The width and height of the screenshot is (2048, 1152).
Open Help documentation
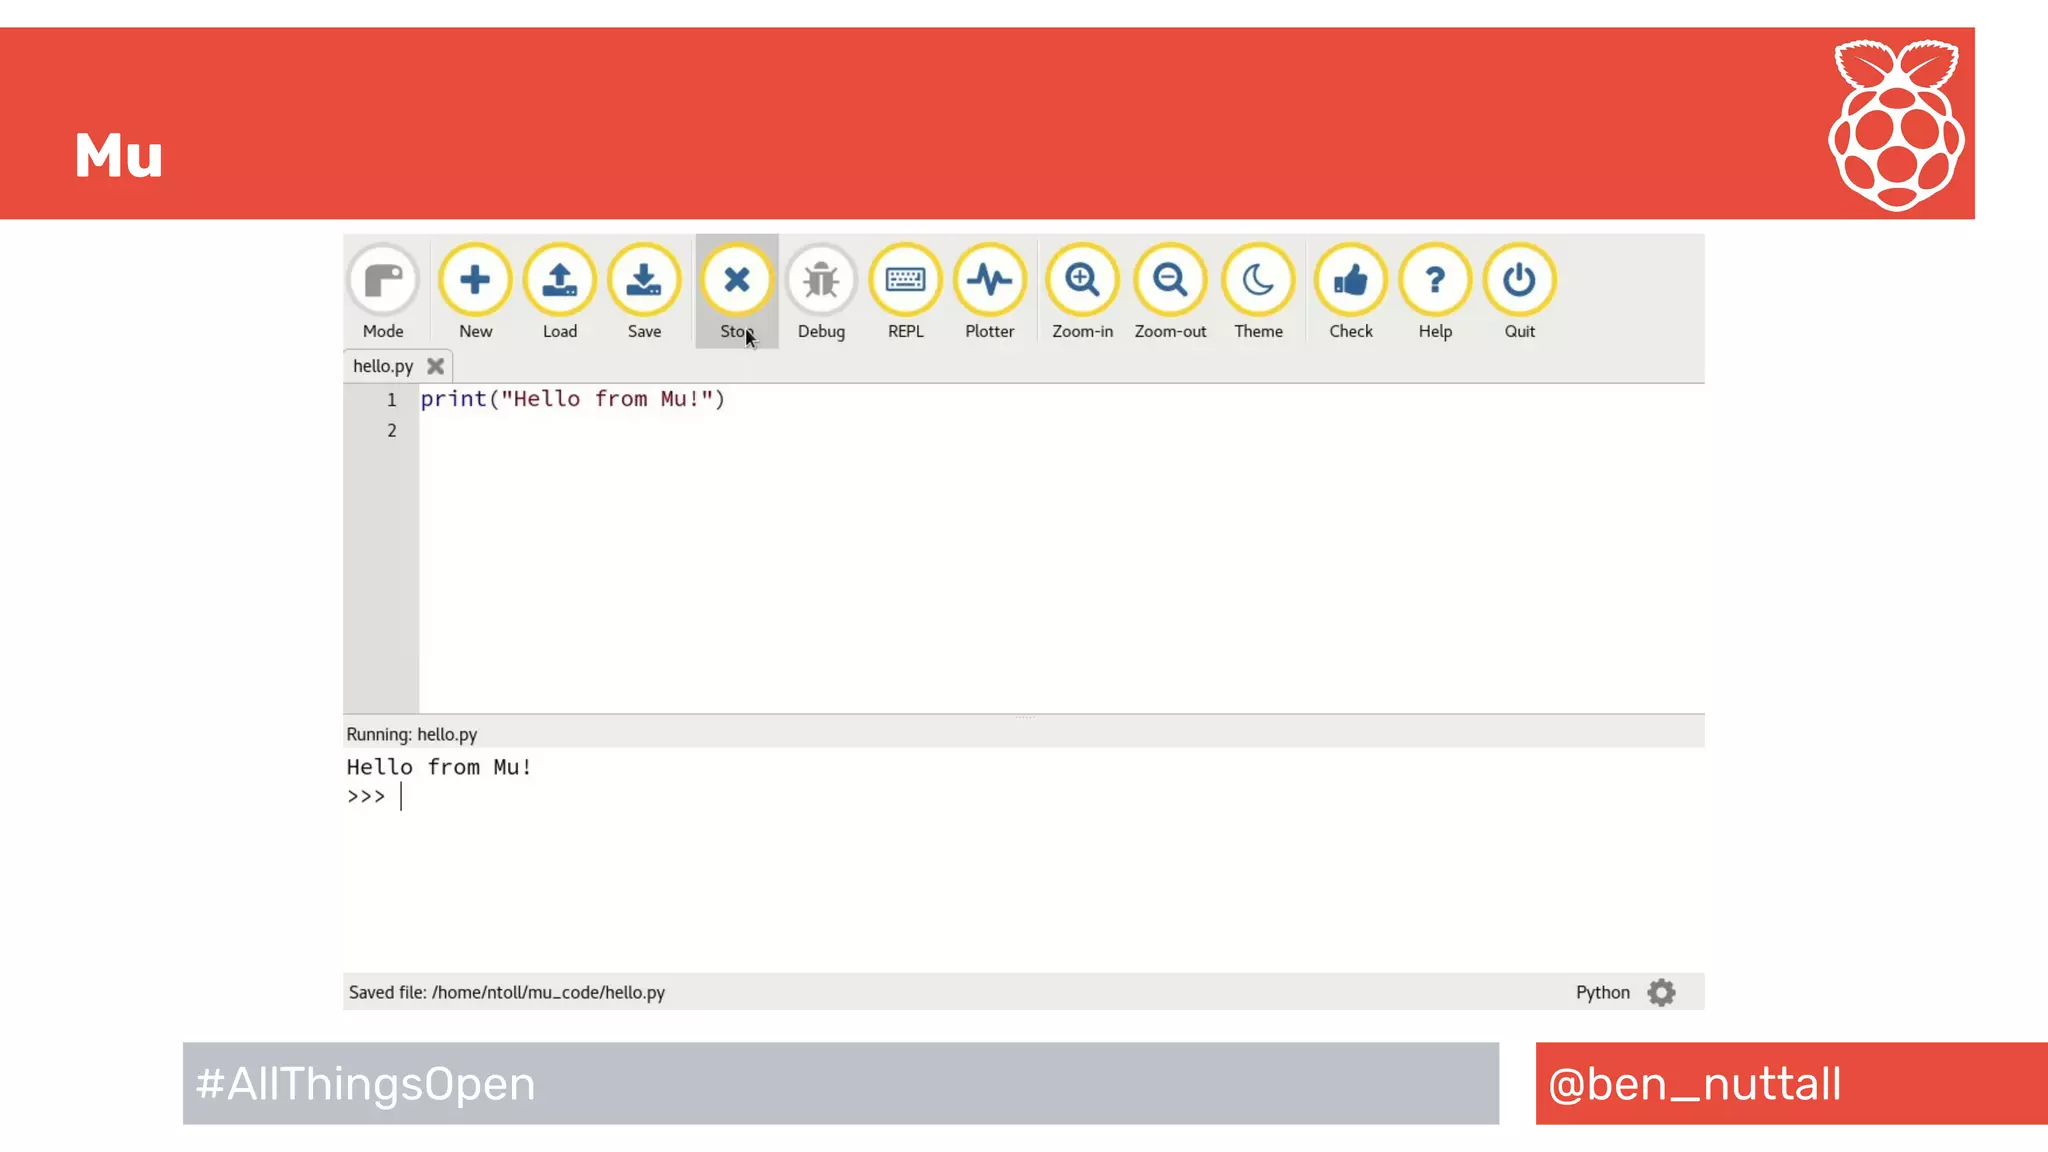(x=1434, y=281)
